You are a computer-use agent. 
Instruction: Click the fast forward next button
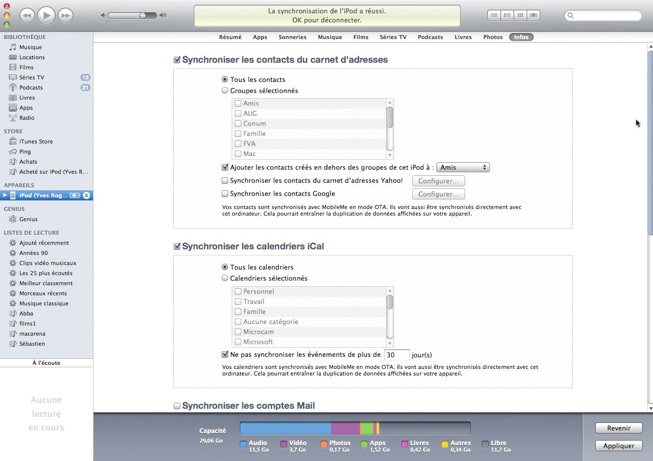coord(65,15)
